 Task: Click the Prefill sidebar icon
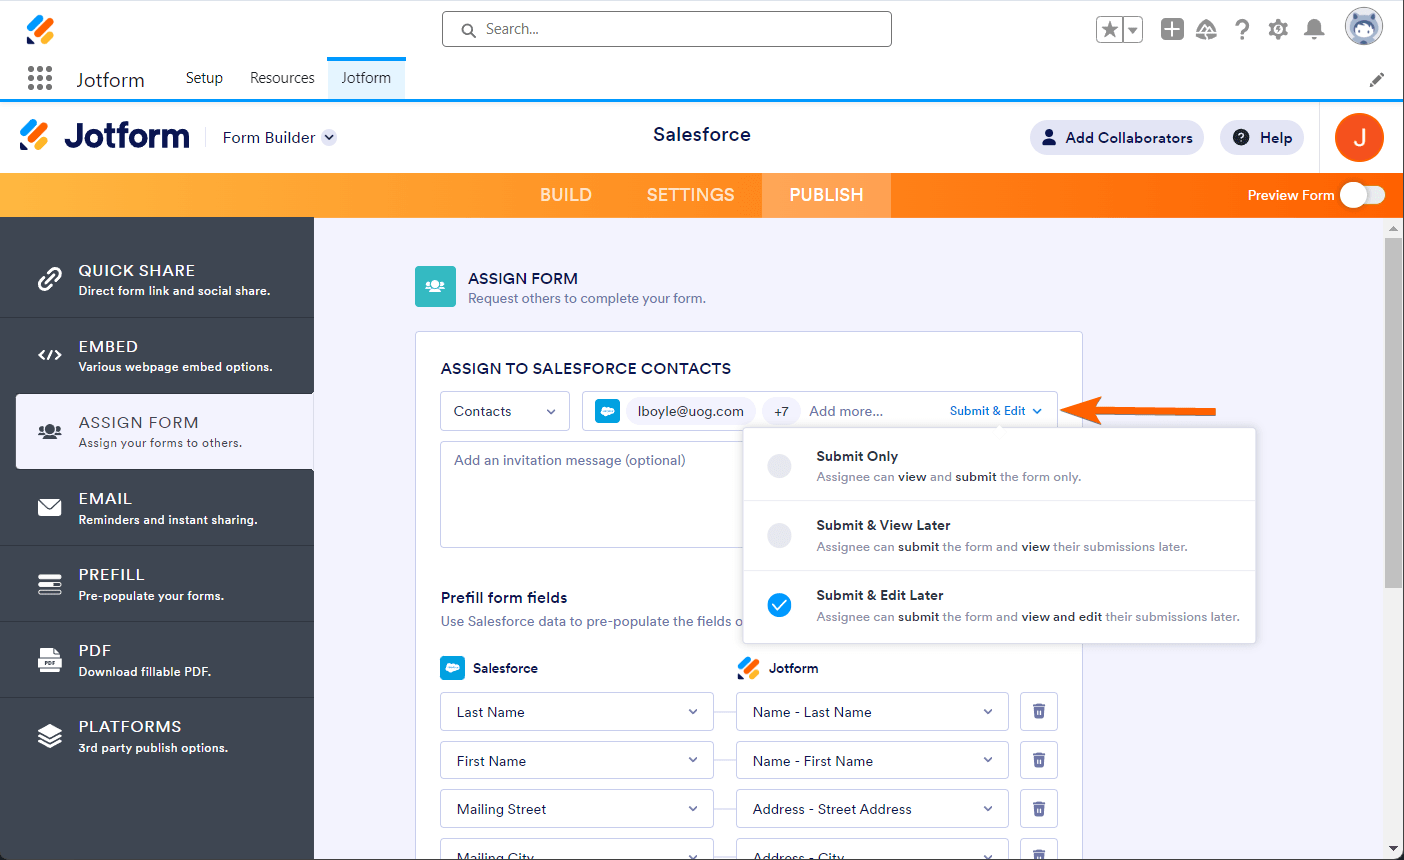50,584
